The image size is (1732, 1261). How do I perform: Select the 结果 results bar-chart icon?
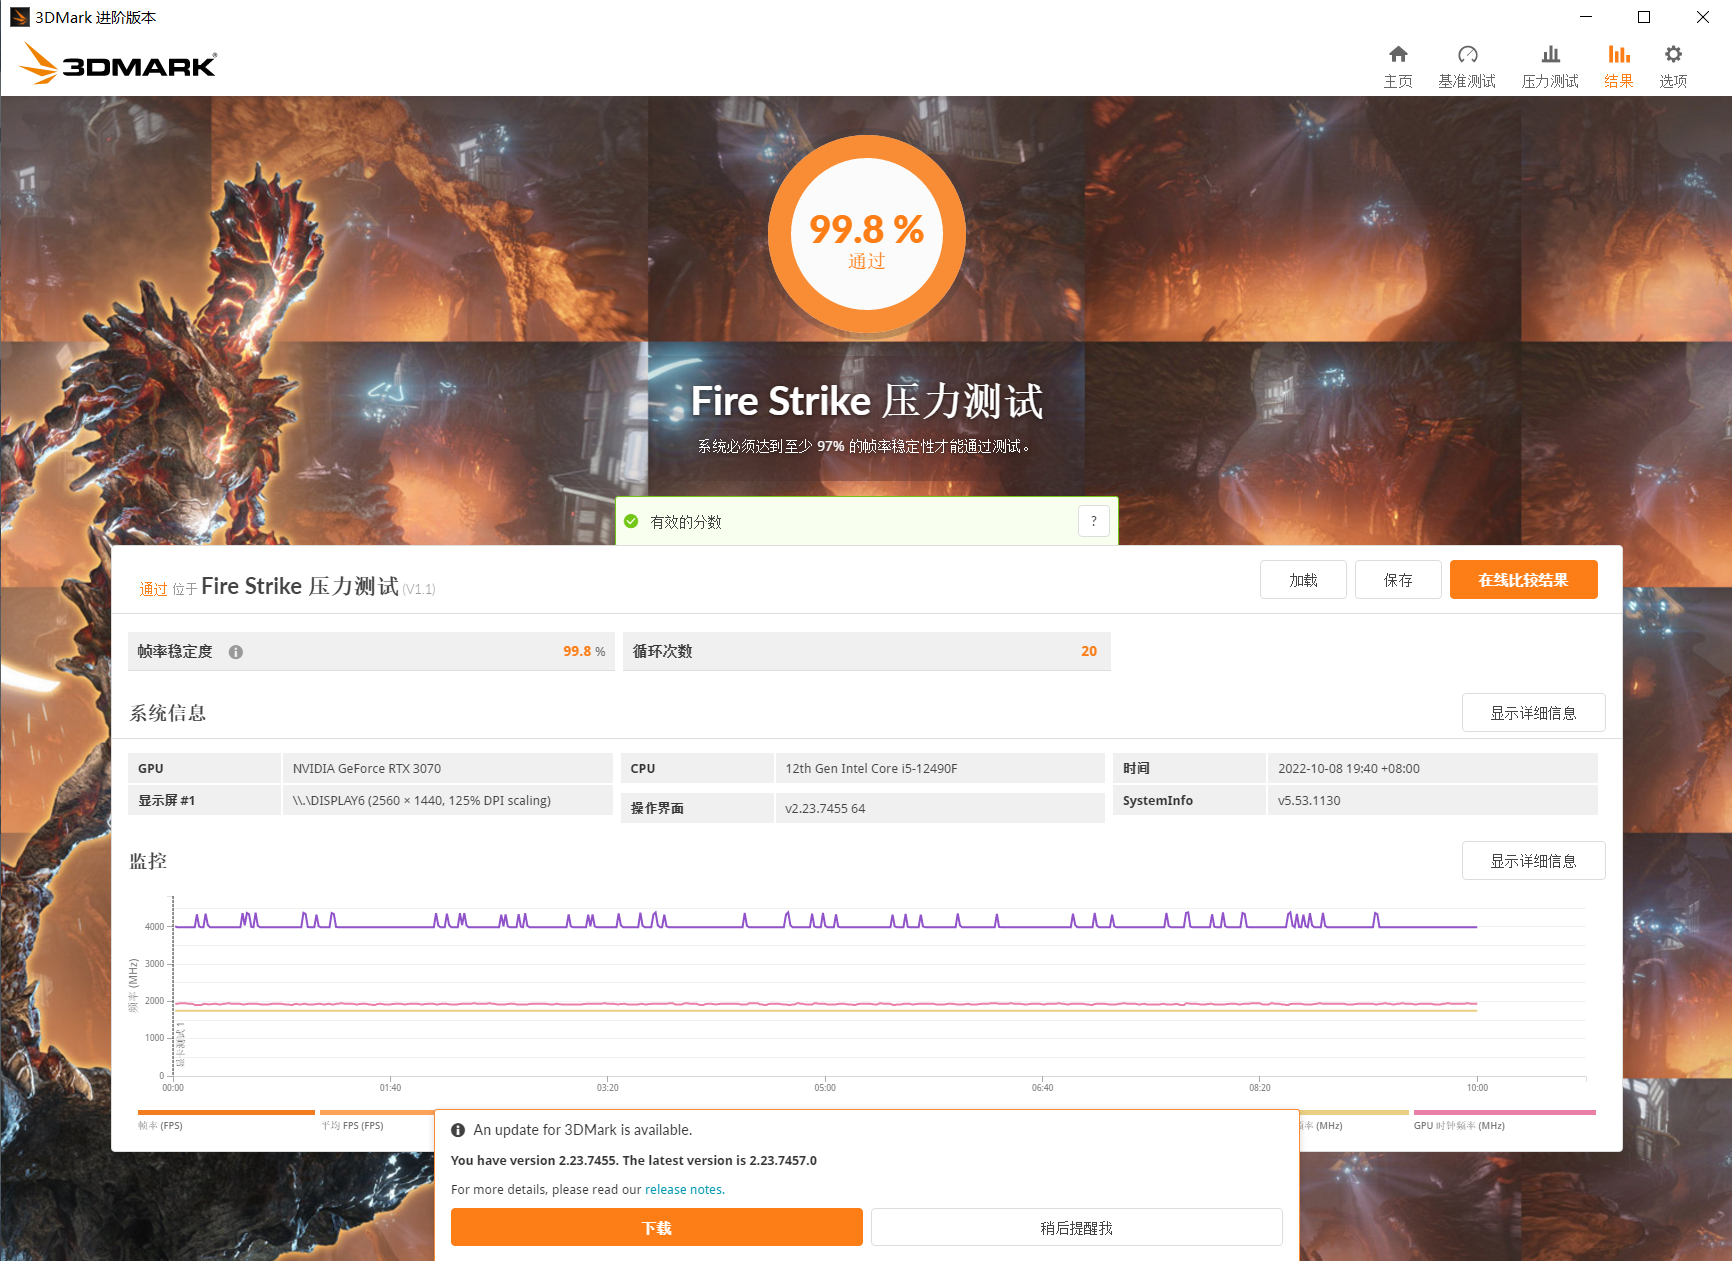tap(1619, 54)
